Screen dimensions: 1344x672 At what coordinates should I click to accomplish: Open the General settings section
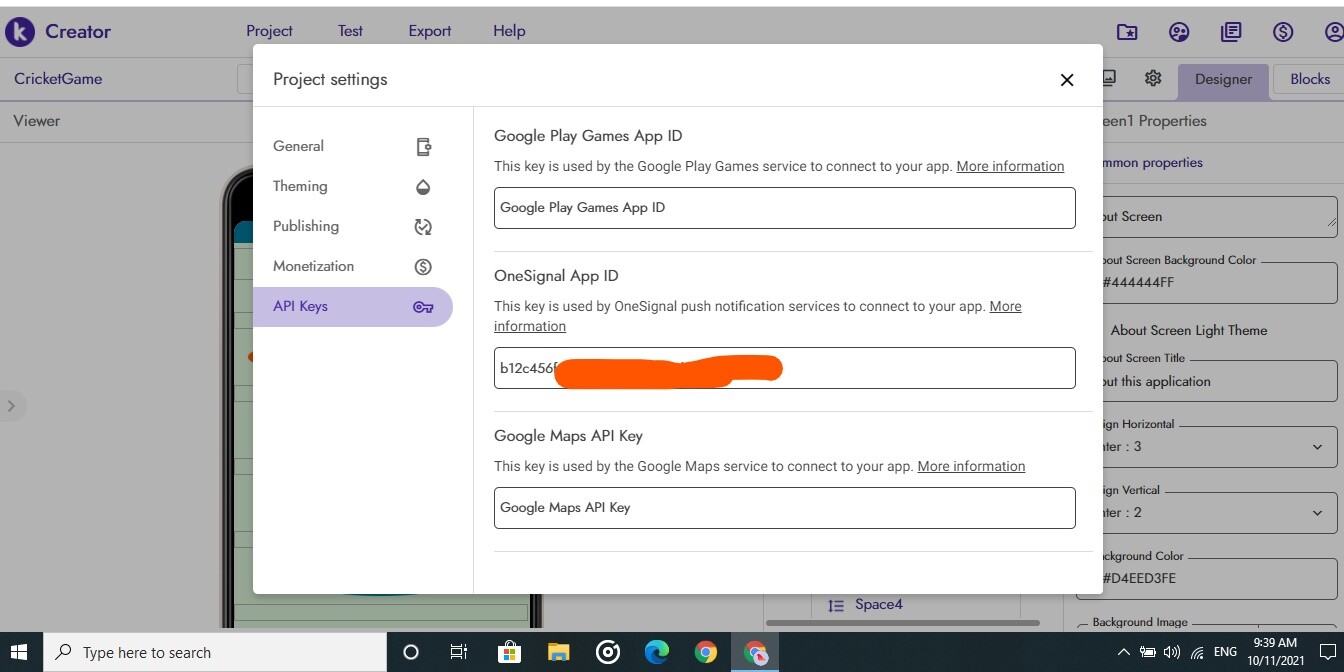(x=298, y=146)
